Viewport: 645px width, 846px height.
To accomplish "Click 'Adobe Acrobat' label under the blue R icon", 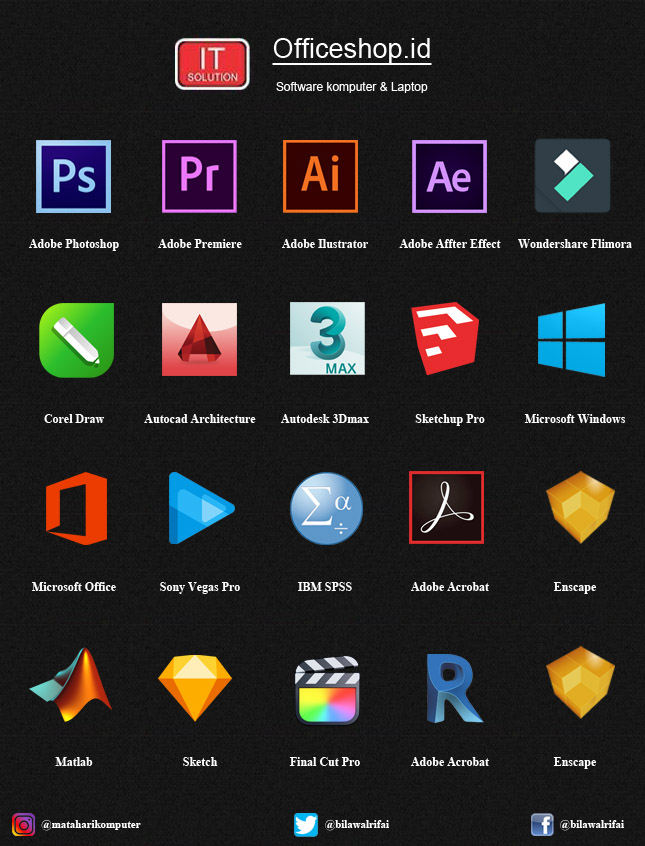I will click(450, 762).
